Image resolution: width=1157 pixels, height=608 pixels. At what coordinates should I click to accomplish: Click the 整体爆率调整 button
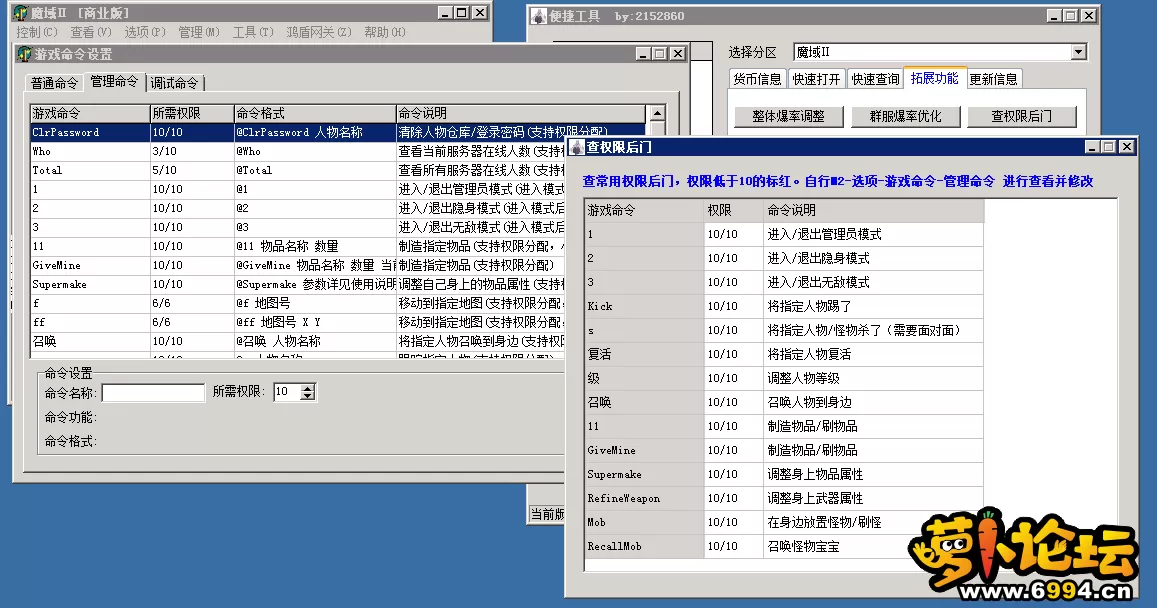[x=788, y=117]
